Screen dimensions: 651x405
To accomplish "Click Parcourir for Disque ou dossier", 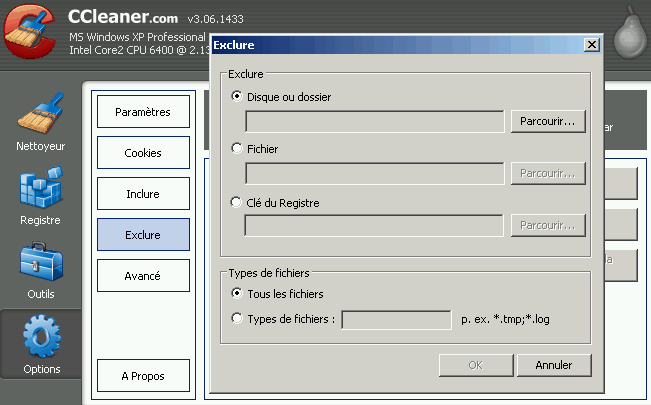I will [x=548, y=121].
